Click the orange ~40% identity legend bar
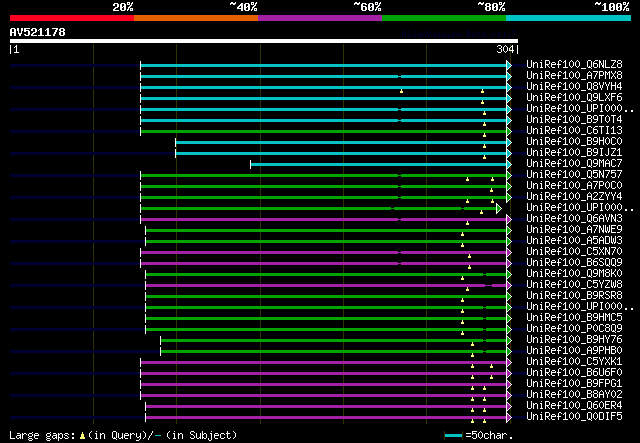The height and width of the screenshot is (443, 640). [x=196, y=18]
